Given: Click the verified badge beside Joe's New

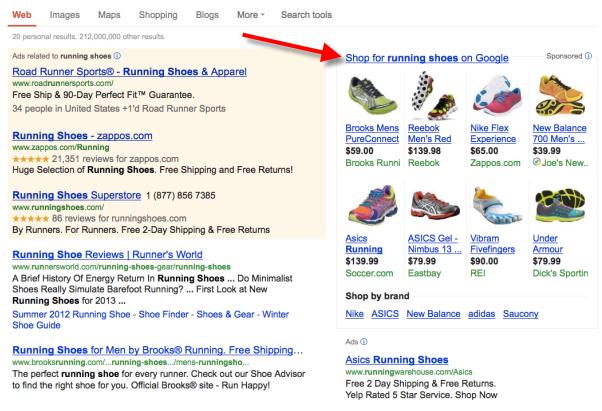Looking at the screenshot, I should (537, 162).
